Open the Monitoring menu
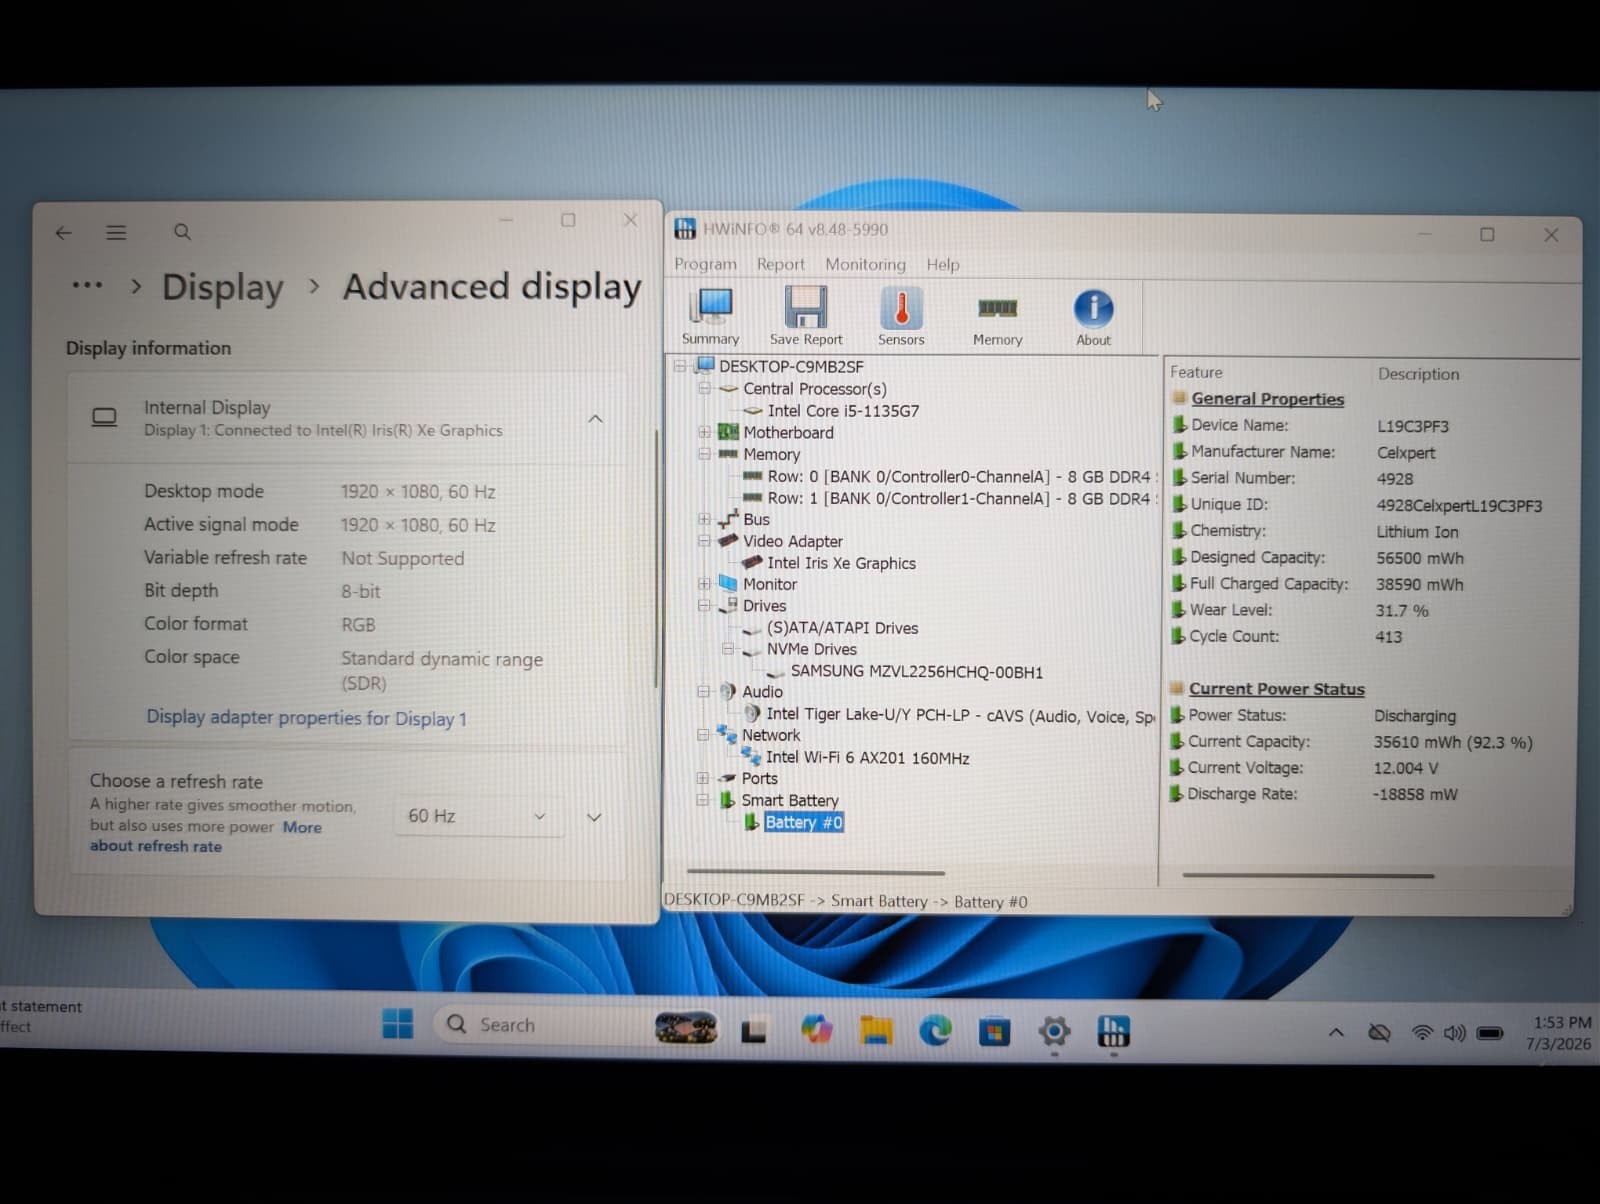This screenshot has width=1600, height=1204. (865, 264)
